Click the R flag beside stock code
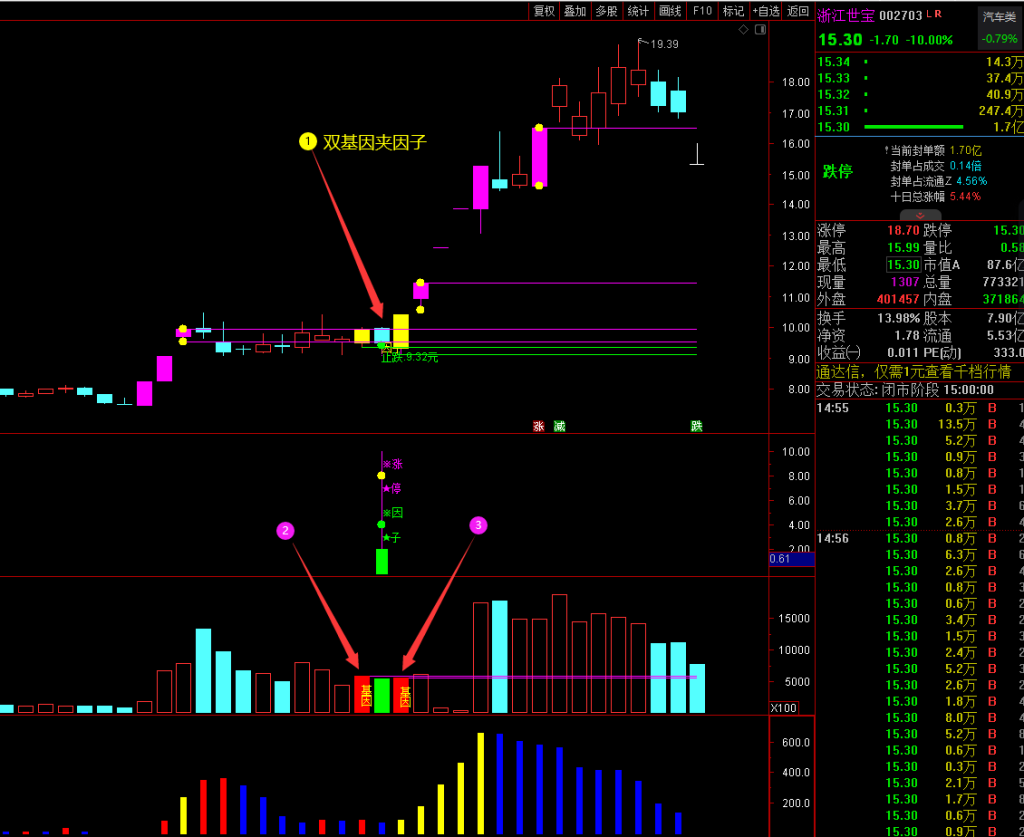The height and width of the screenshot is (837, 1024). tap(938, 13)
